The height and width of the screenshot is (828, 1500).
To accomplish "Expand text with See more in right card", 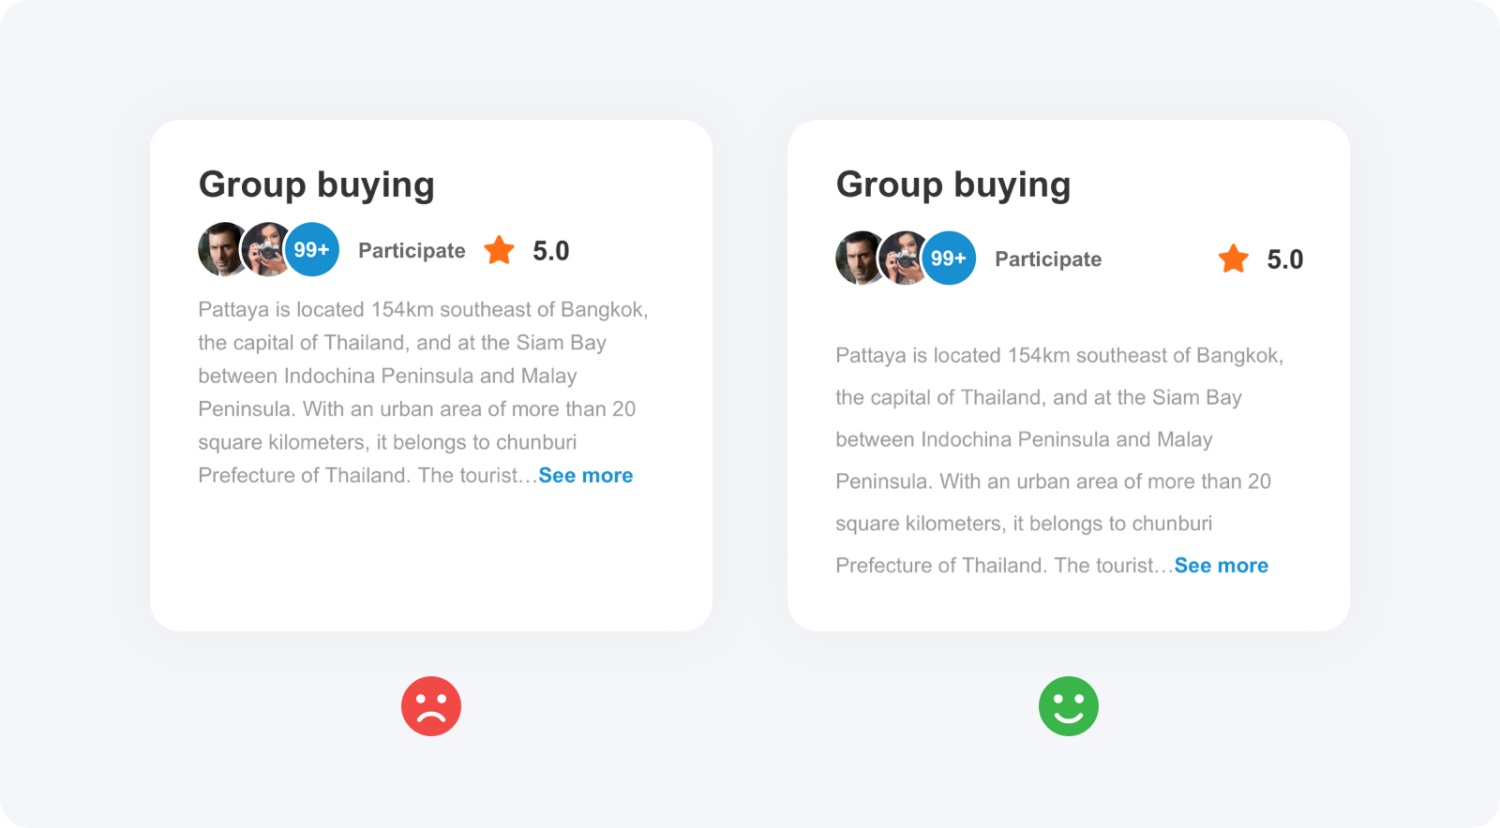I will pos(1221,566).
